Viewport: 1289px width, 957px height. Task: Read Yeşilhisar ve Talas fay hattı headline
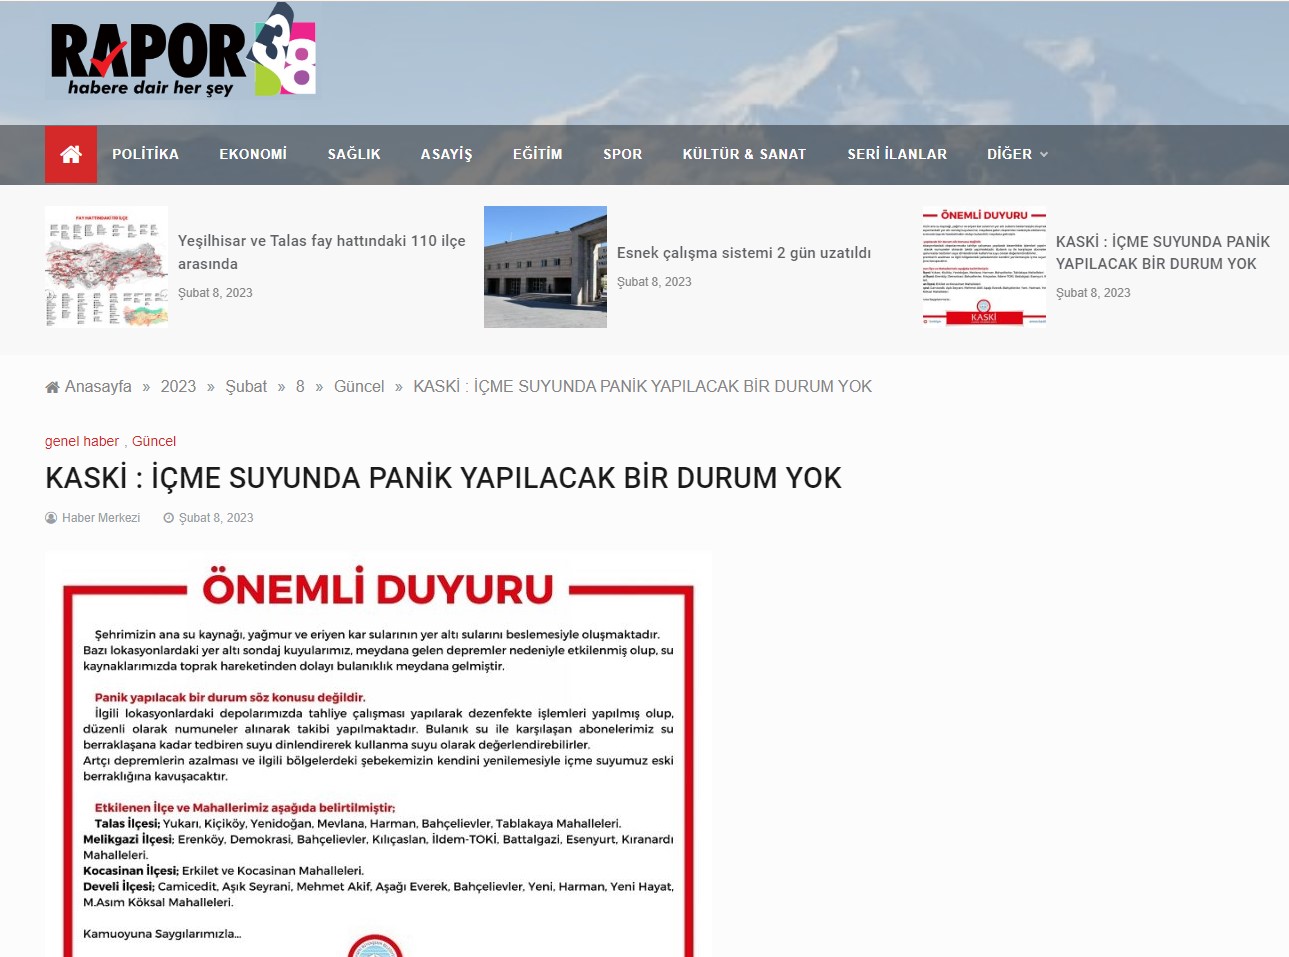tap(322, 252)
